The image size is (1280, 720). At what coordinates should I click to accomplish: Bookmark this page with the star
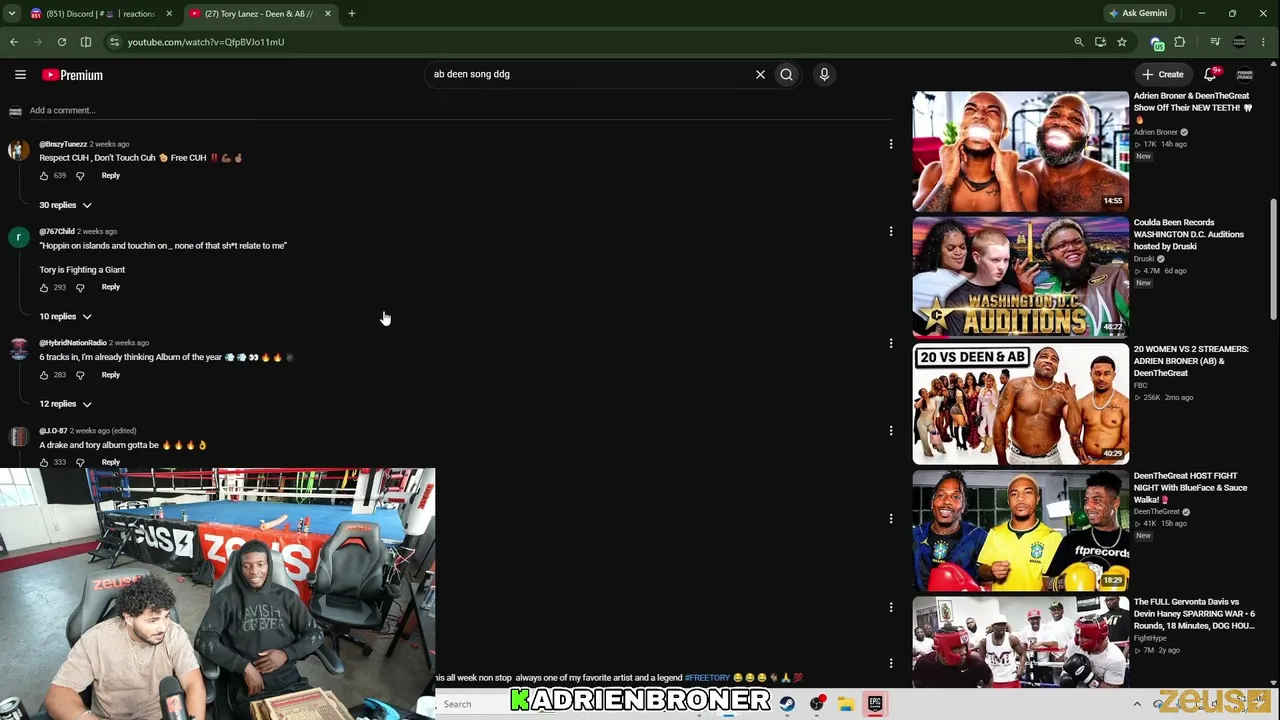click(x=1122, y=42)
